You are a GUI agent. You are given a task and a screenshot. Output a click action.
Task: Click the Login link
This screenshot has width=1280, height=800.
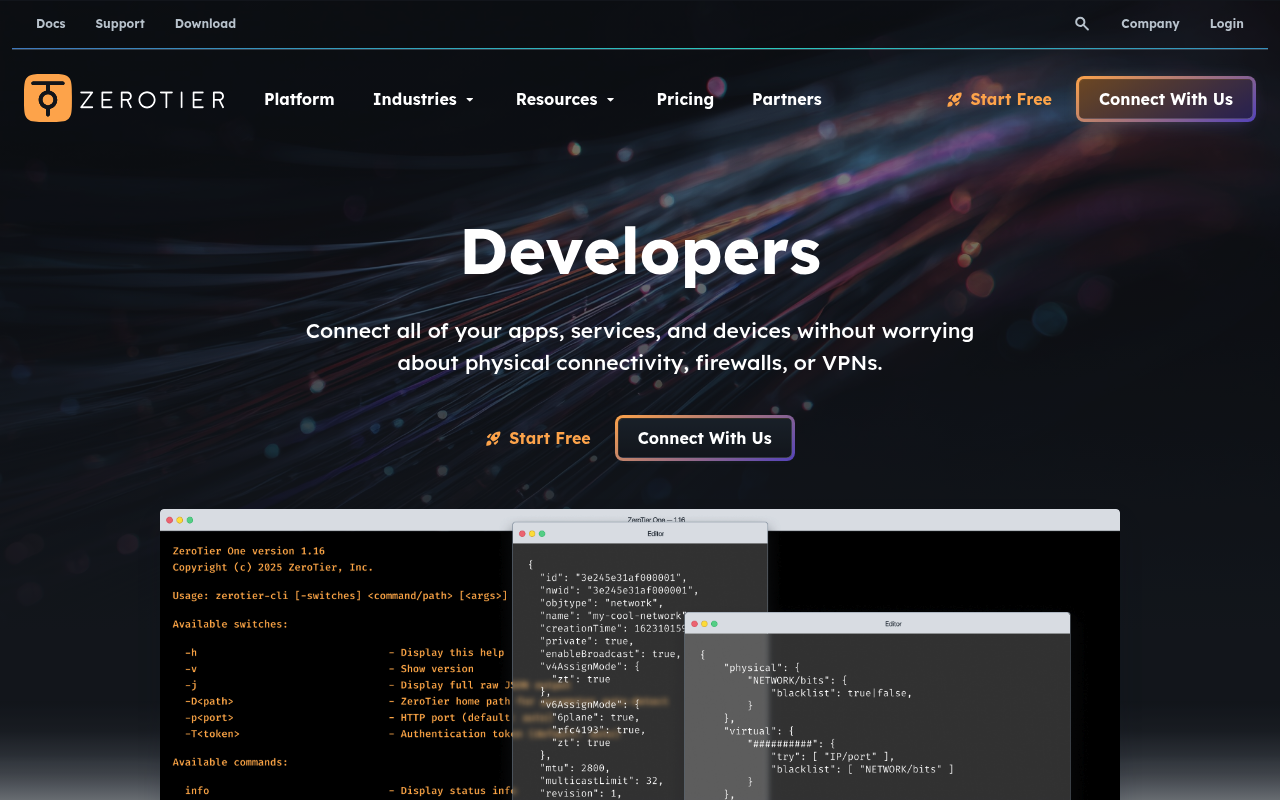point(1227,24)
